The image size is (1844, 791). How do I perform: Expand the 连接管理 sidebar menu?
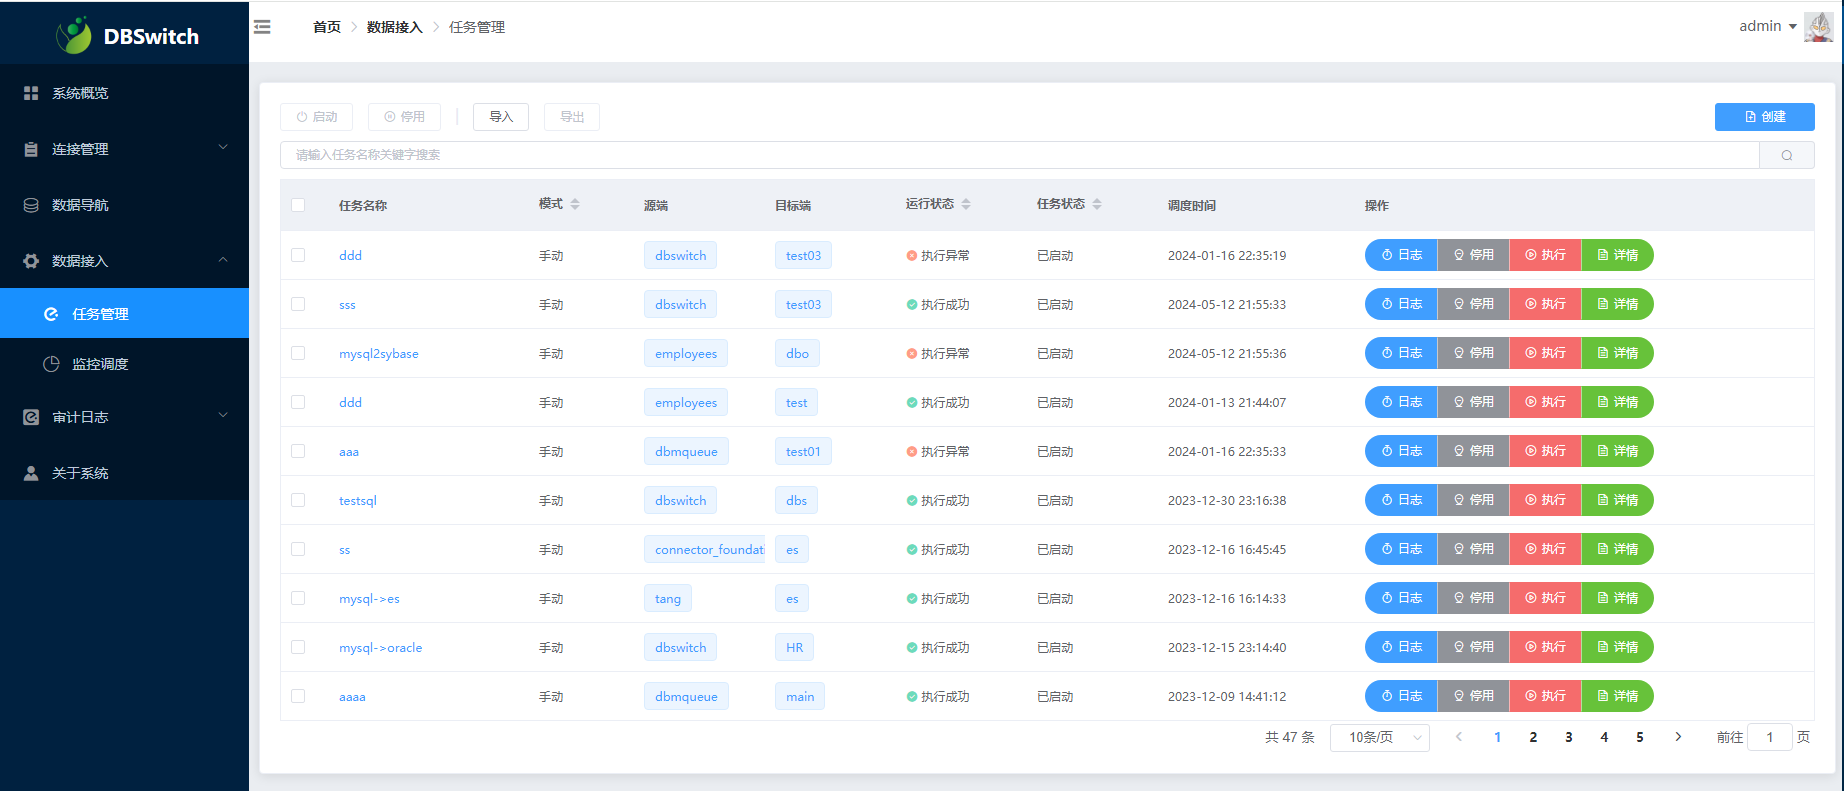coord(124,149)
